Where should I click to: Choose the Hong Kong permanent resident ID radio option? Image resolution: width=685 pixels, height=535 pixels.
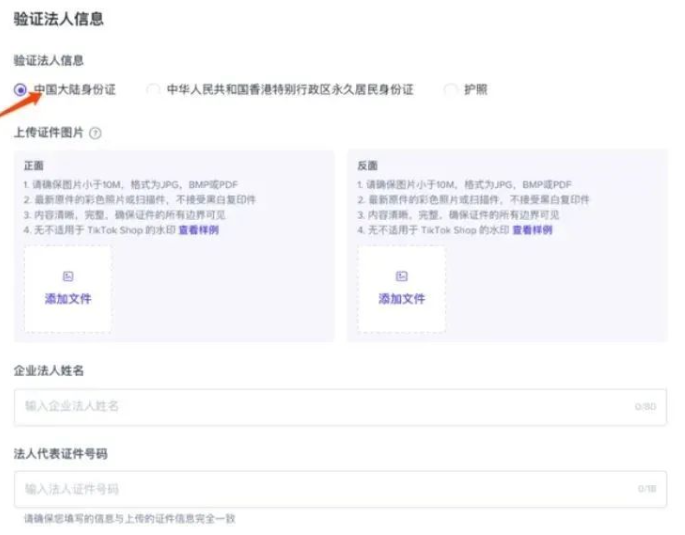coord(153,90)
